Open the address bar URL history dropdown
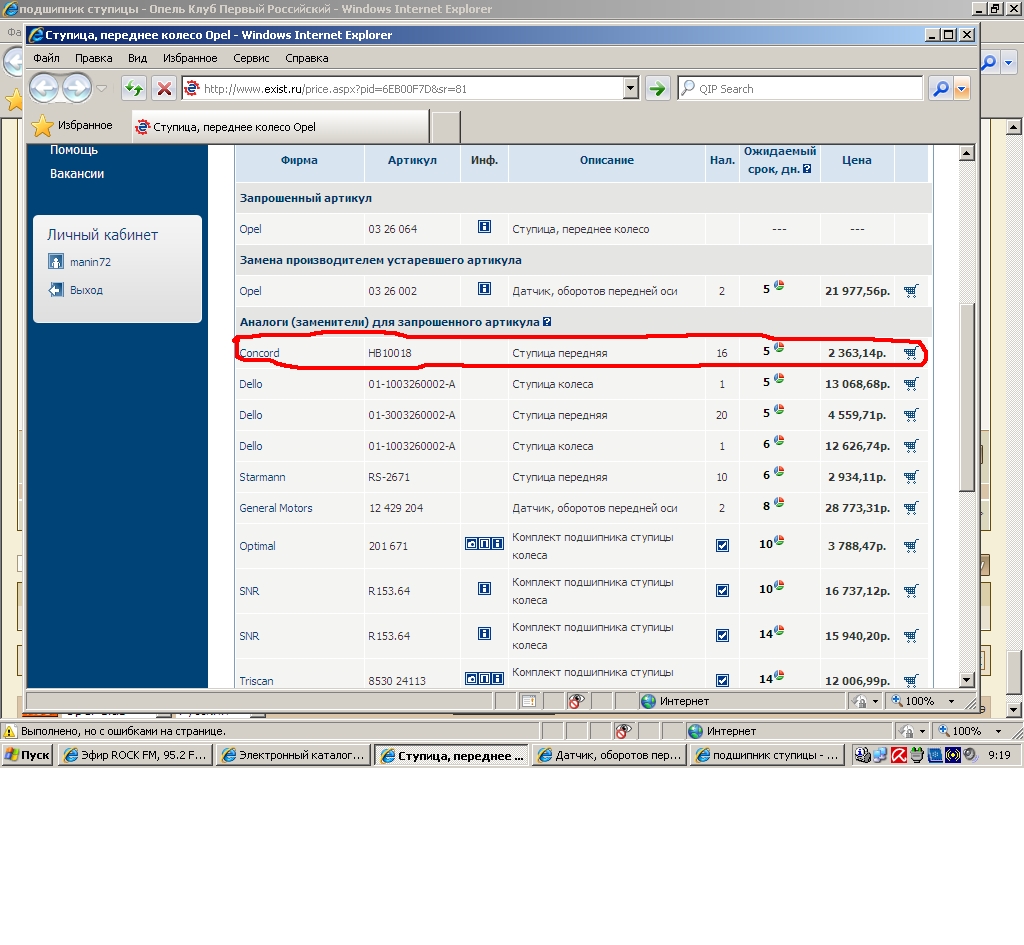The image size is (1024, 945). pyautogui.click(x=631, y=88)
